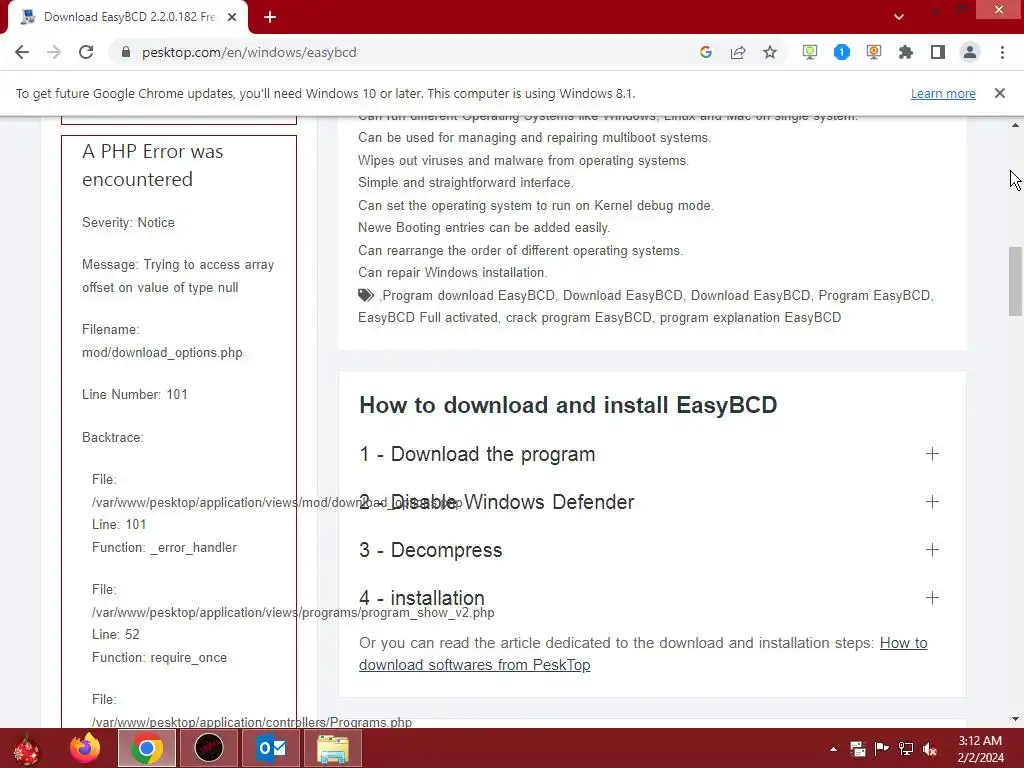Click filename mod/download_options.php text

coord(162,353)
